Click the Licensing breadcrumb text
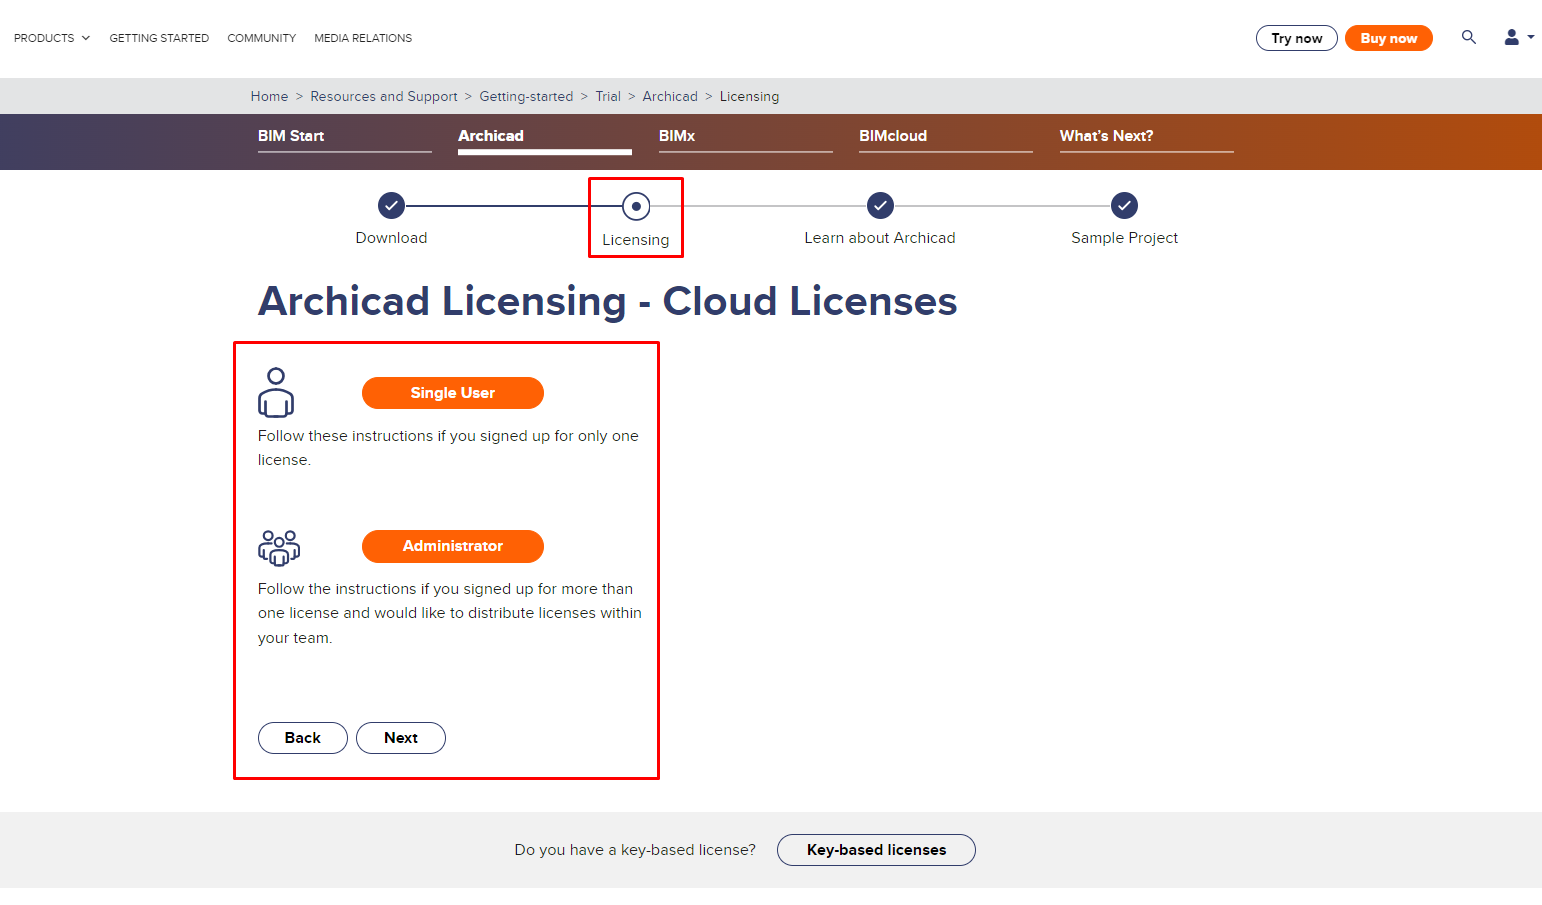1542x905 pixels. 749,97
